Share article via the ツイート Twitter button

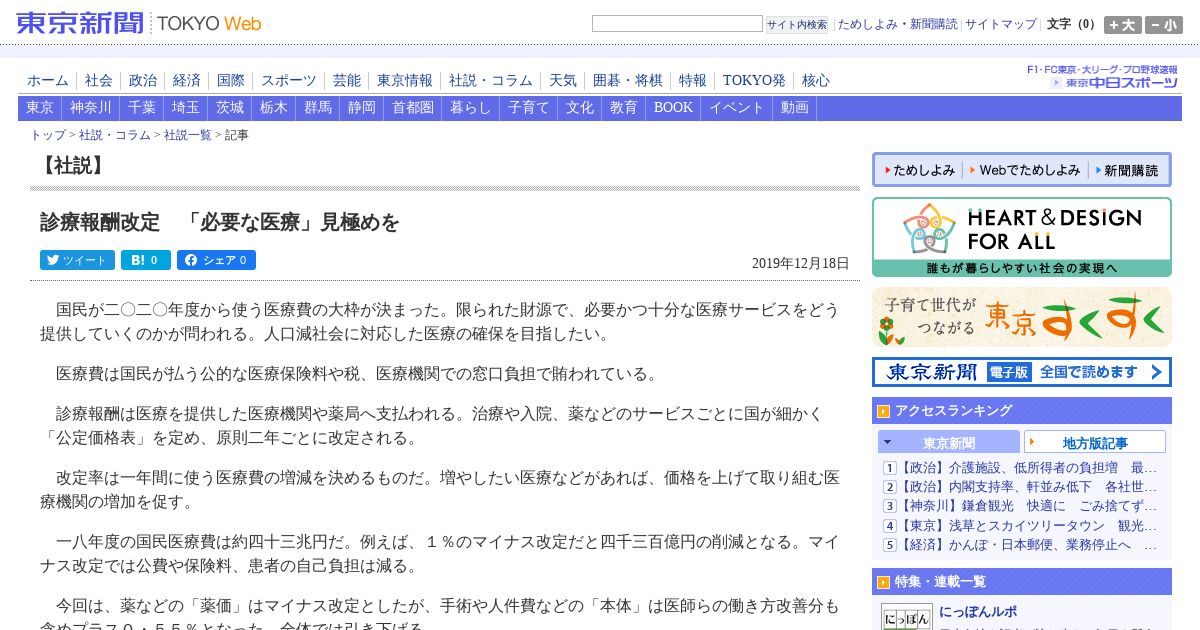tap(77, 260)
